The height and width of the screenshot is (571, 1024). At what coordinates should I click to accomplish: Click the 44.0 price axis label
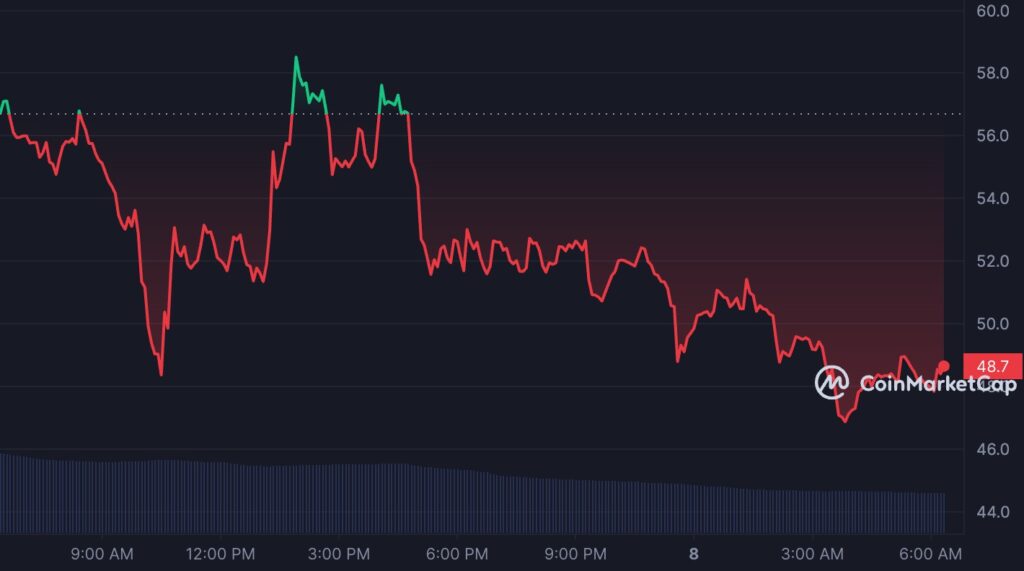(992, 512)
